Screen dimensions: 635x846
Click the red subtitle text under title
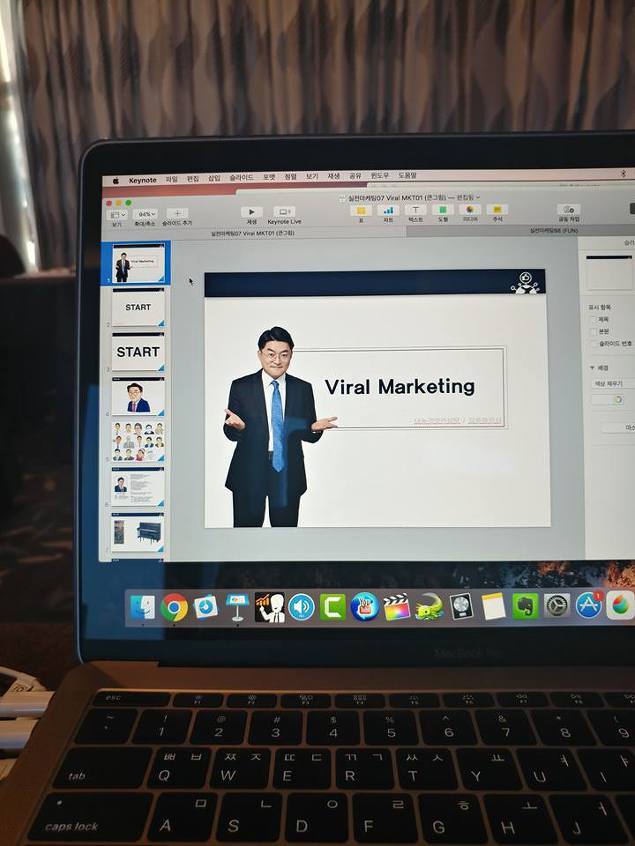pyautogui.click(x=457, y=420)
